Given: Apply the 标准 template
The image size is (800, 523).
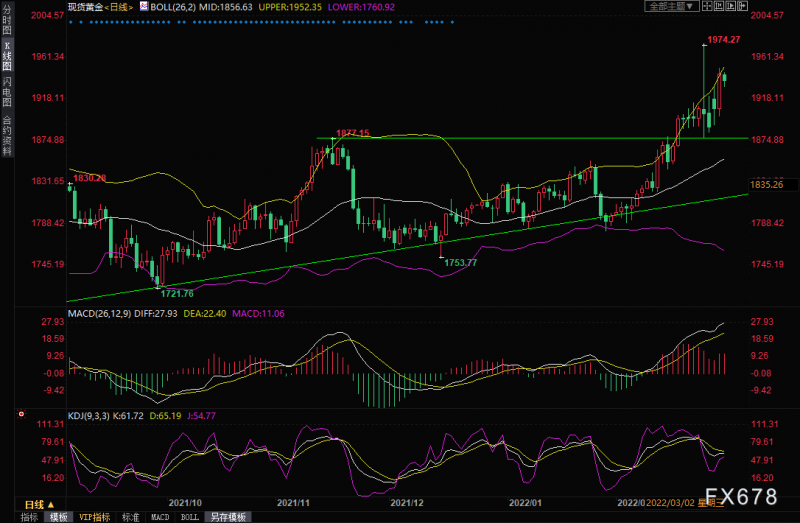Looking at the screenshot, I should point(130,517).
